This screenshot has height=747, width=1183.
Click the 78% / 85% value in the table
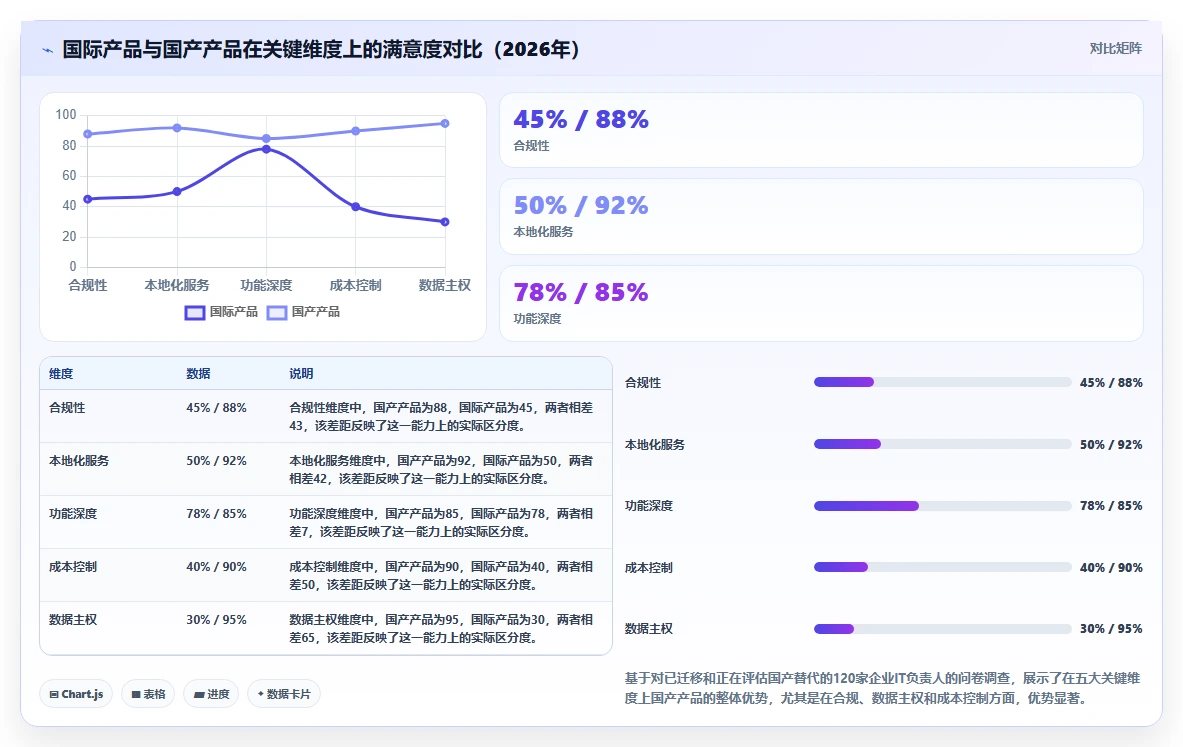coord(217,513)
